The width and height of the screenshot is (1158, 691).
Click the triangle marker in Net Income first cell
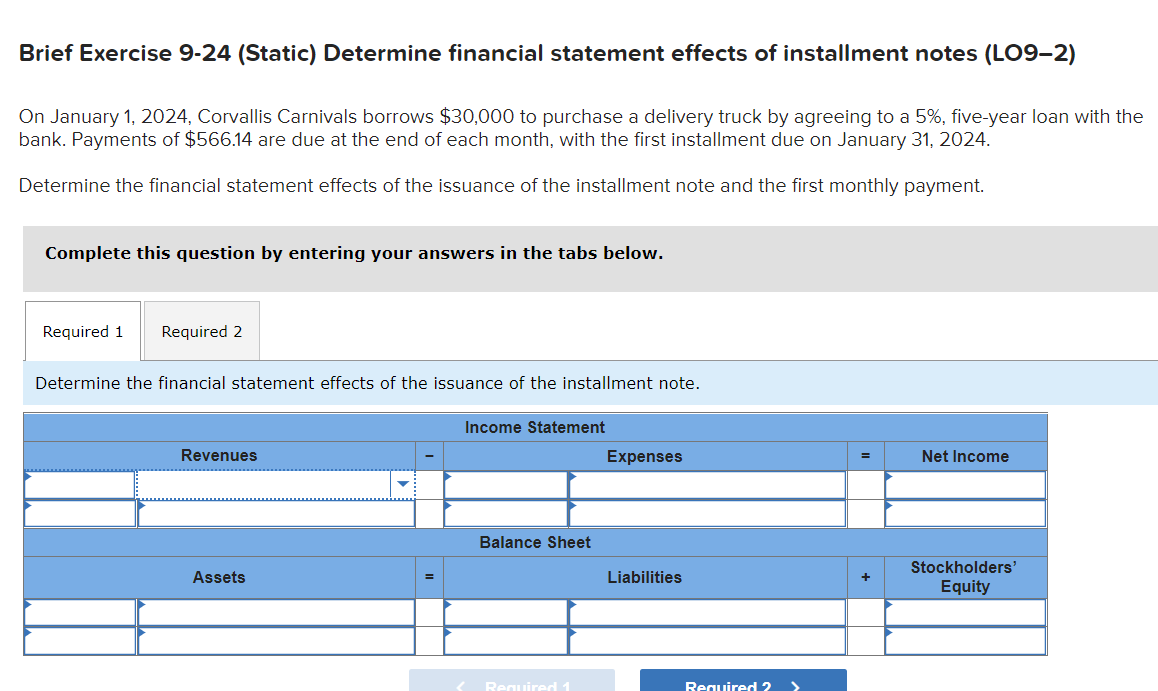coord(888,476)
